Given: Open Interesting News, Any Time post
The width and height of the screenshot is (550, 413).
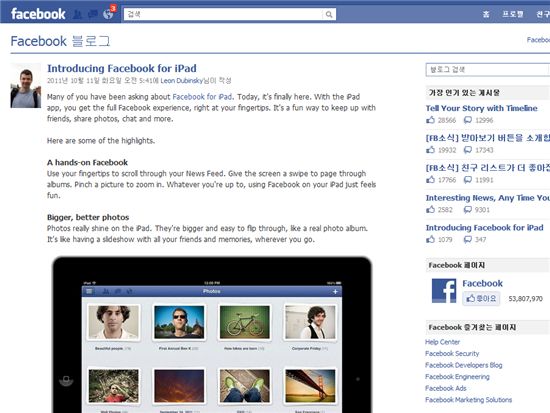Looking at the screenshot, I should click(488, 198).
